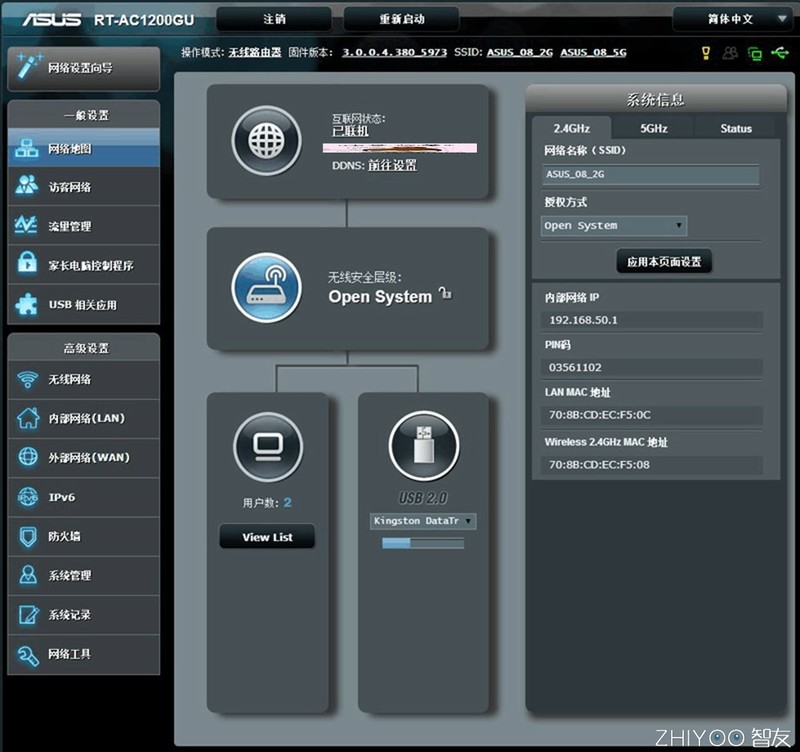Viewport: 800px width, 752px height.
Task: Open USB 相关应用 menu item
Action: tap(84, 304)
